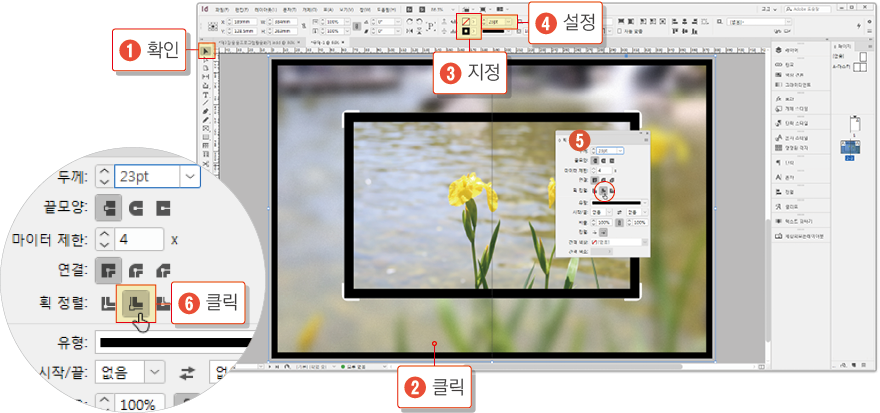
Task: Open 유형 stroke type dropdown in enlarged view
Action: coord(174,341)
